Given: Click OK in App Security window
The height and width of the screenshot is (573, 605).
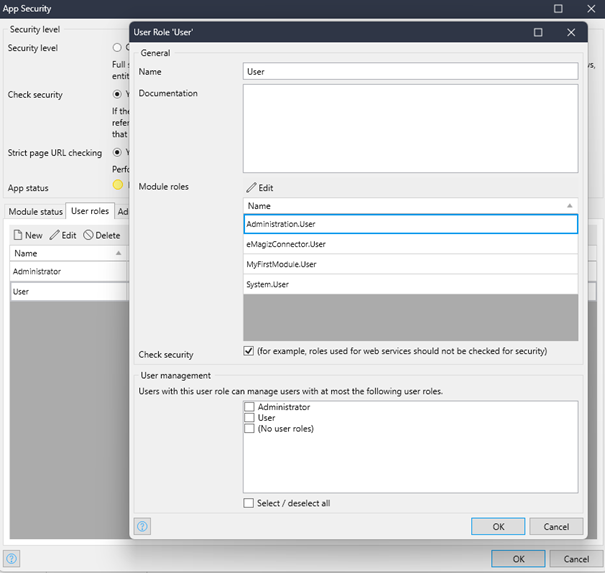Looking at the screenshot, I should 518,559.
